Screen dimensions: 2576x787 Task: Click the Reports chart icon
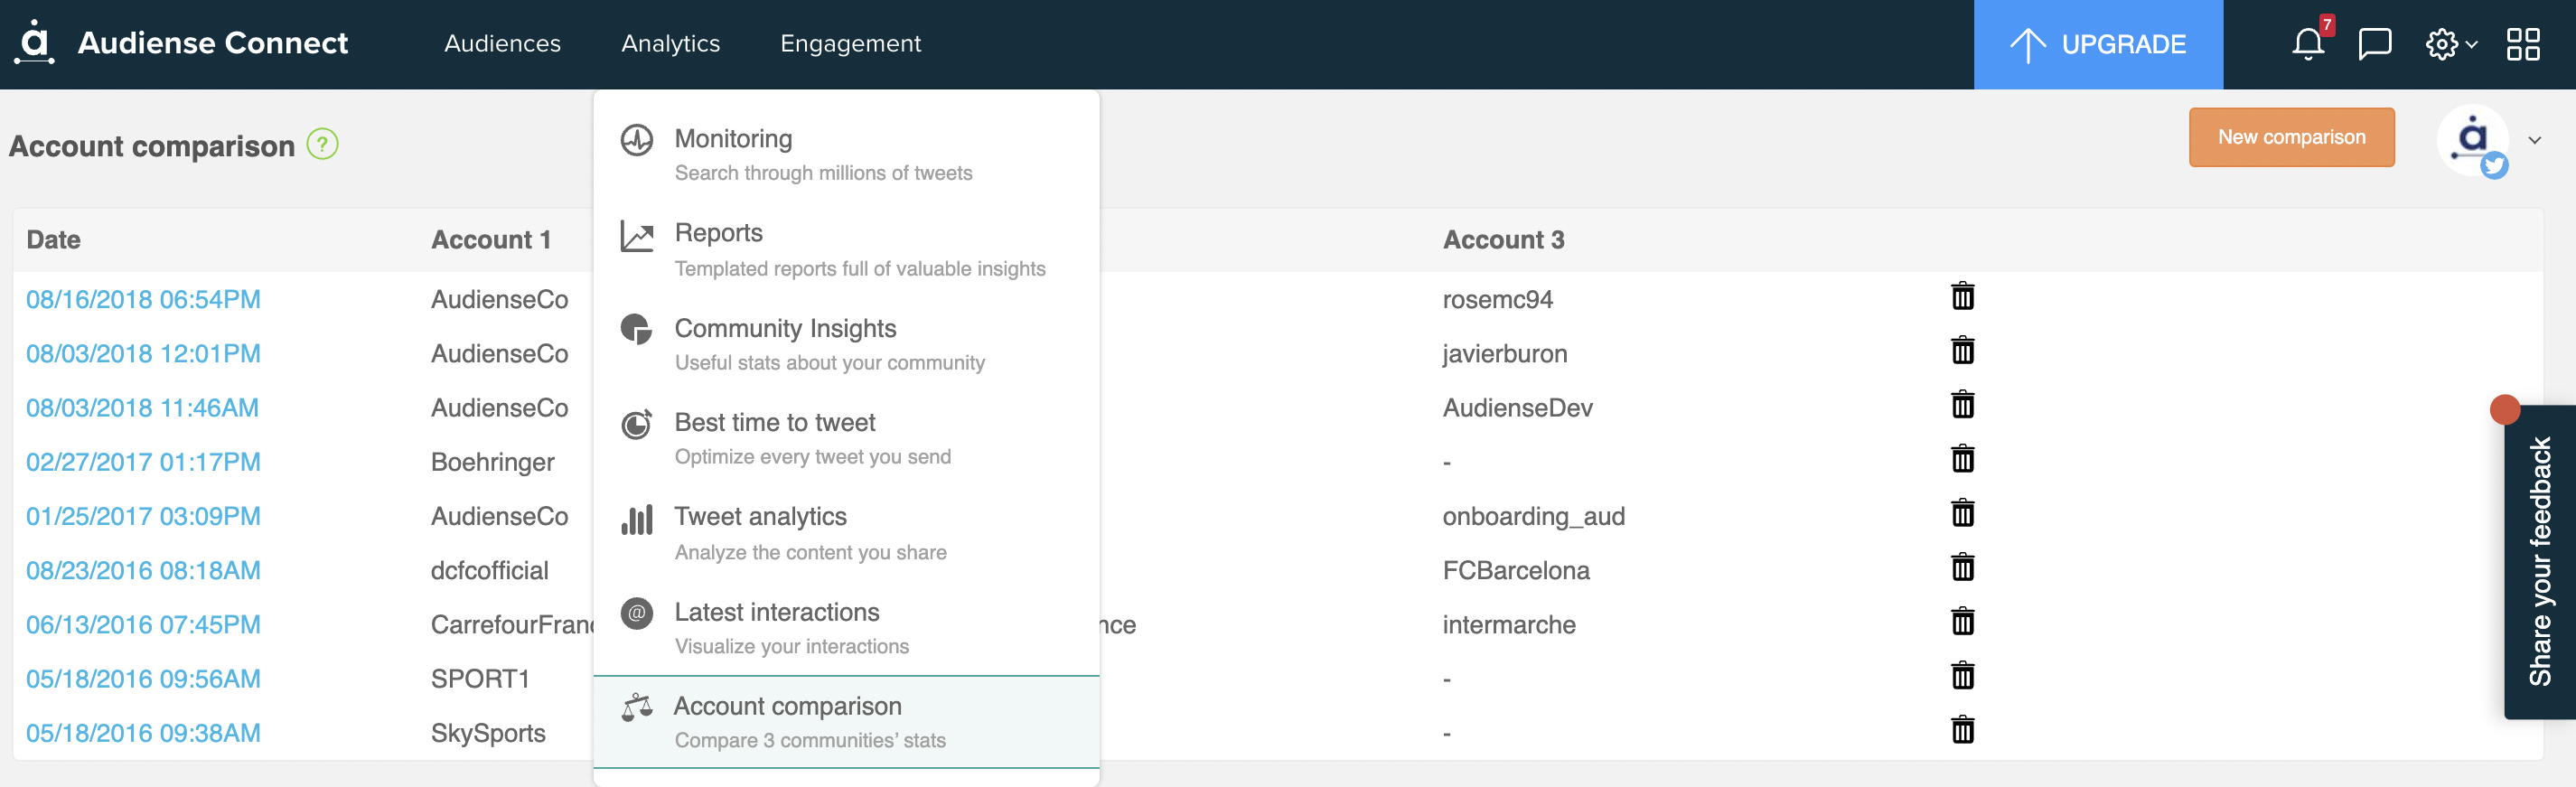637,236
